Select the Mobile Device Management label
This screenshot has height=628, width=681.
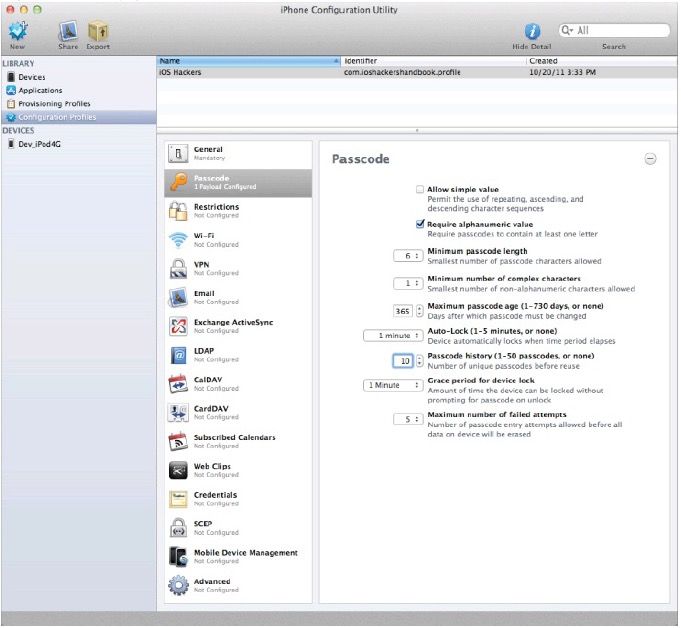[x=246, y=552]
